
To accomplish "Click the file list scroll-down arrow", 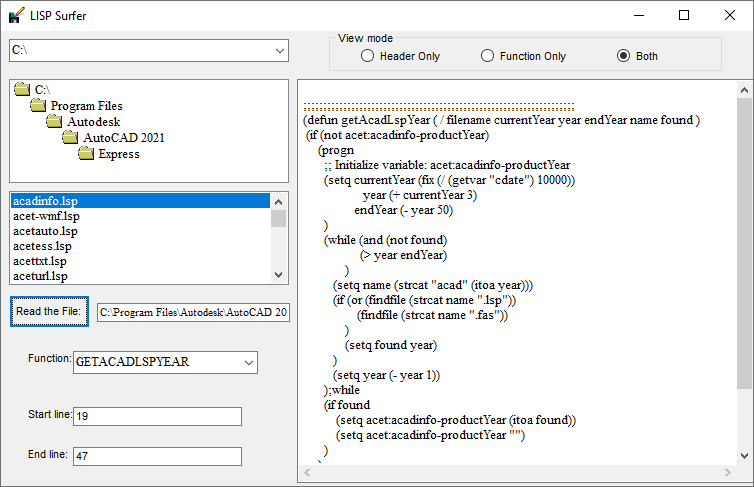I will coord(278,275).
